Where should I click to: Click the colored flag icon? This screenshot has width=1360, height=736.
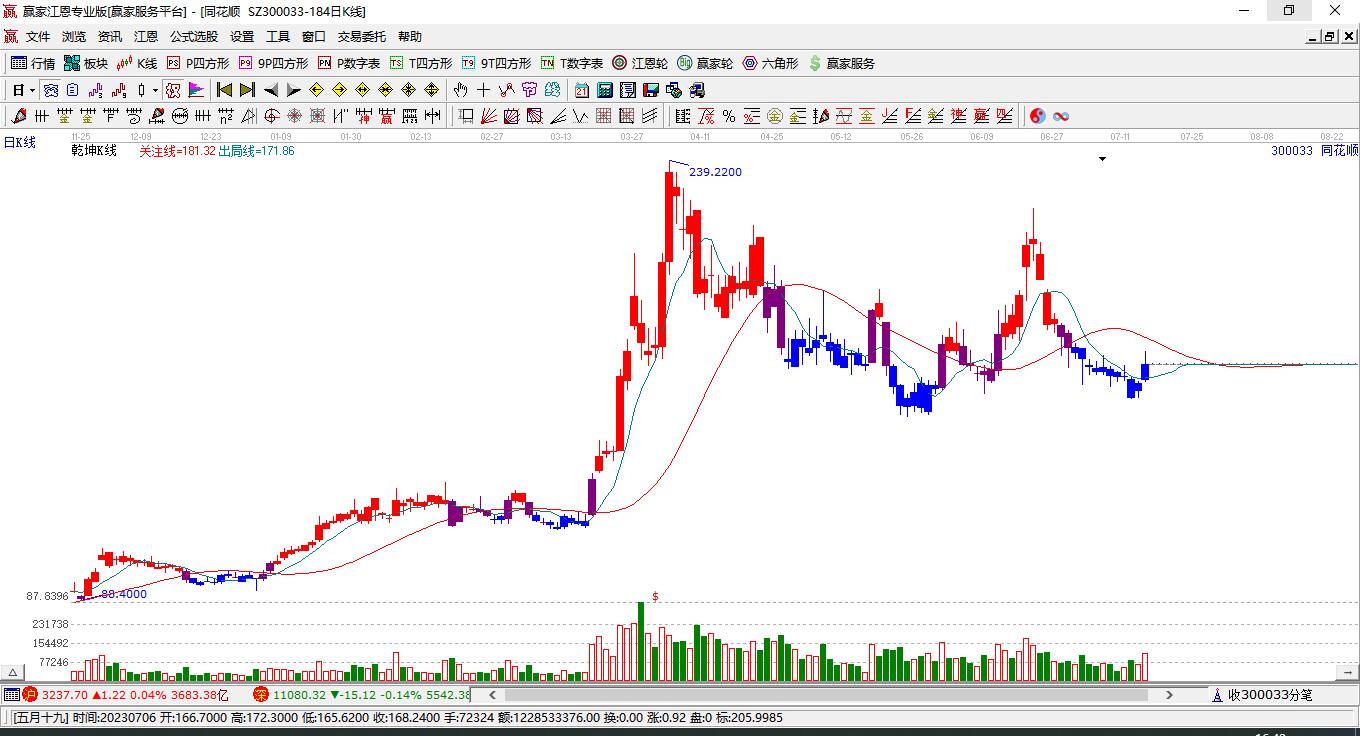click(x=196, y=90)
